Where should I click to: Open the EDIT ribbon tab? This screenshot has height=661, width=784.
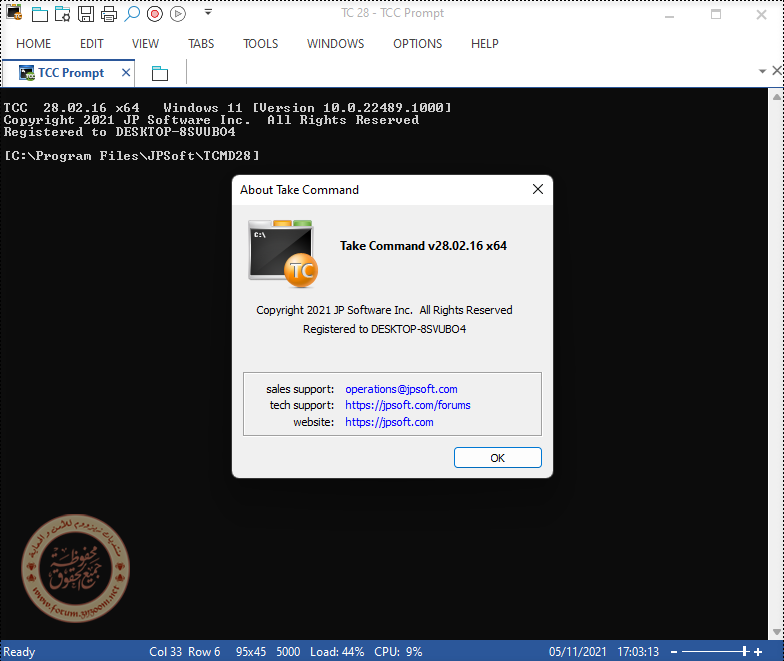[x=92, y=44]
